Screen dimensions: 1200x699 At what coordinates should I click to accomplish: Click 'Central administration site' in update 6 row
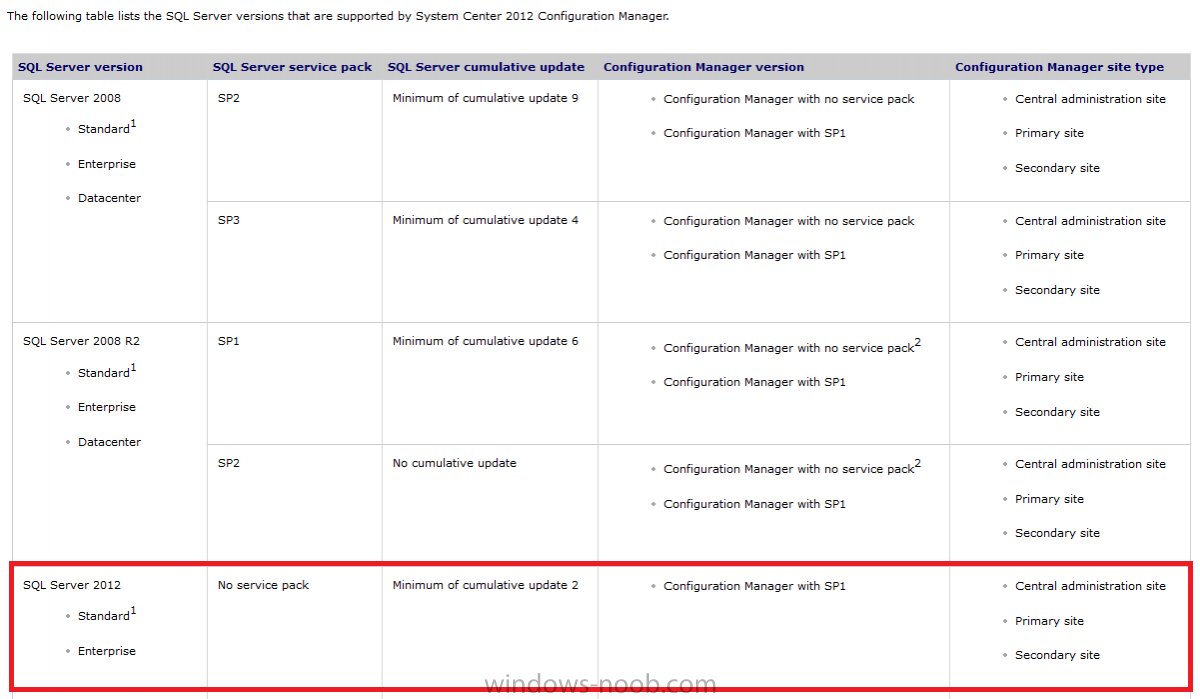pyautogui.click(x=1090, y=342)
